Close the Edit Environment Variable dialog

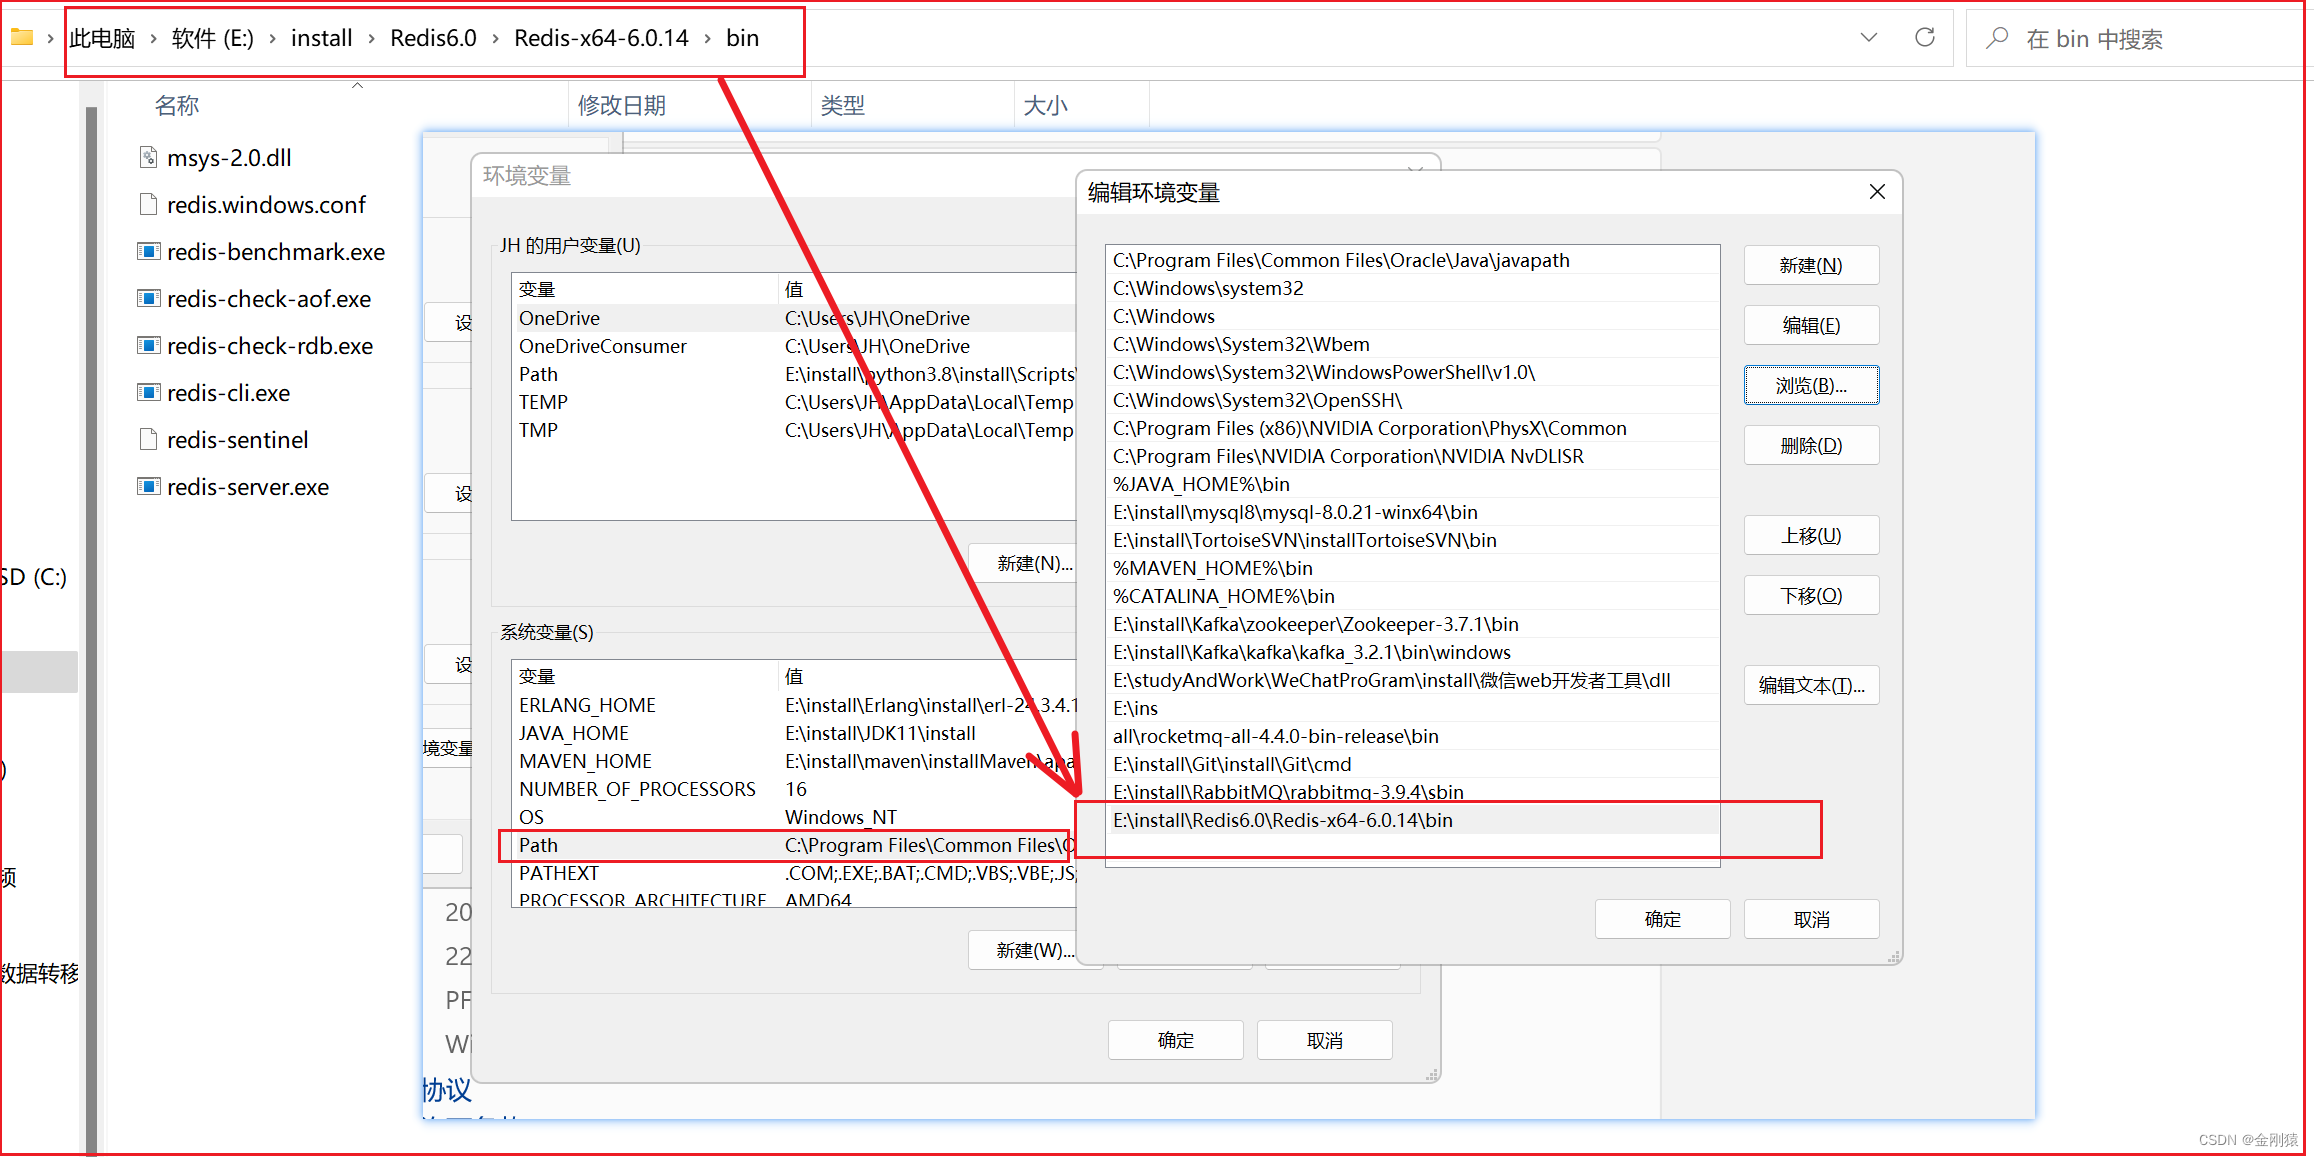click(1877, 192)
